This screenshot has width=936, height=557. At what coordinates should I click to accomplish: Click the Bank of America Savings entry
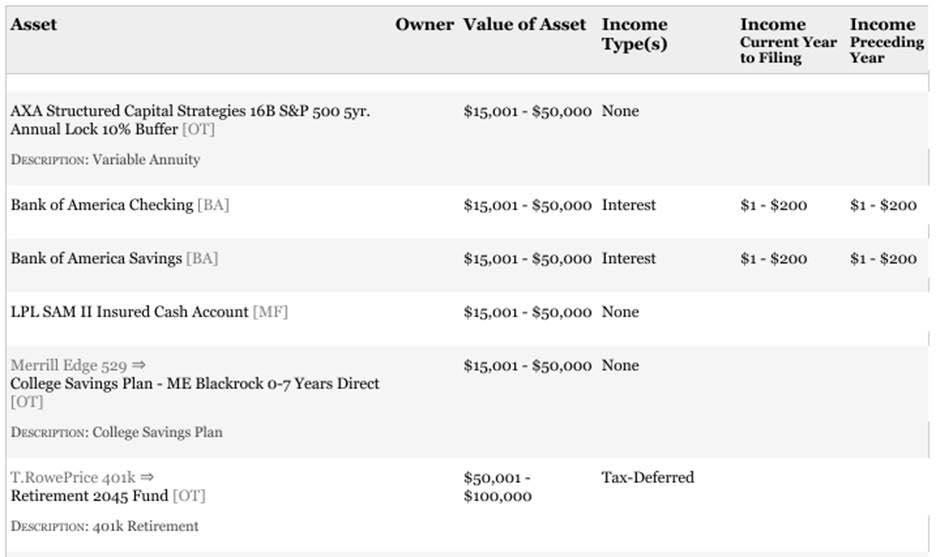(x=97, y=259)
